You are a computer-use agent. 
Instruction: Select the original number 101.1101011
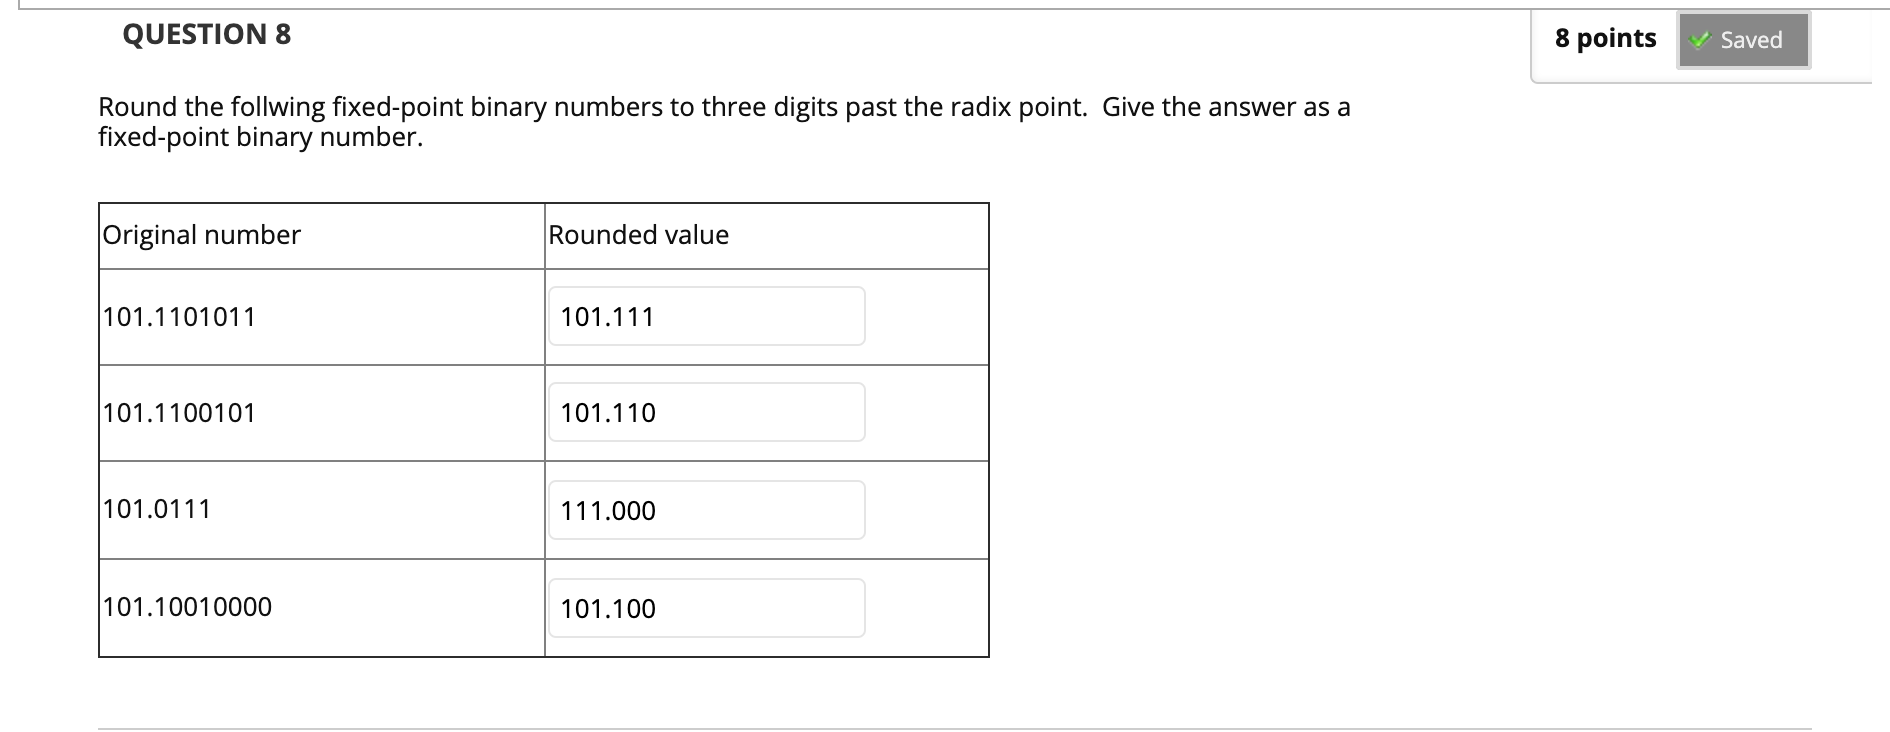pos(177,316)
